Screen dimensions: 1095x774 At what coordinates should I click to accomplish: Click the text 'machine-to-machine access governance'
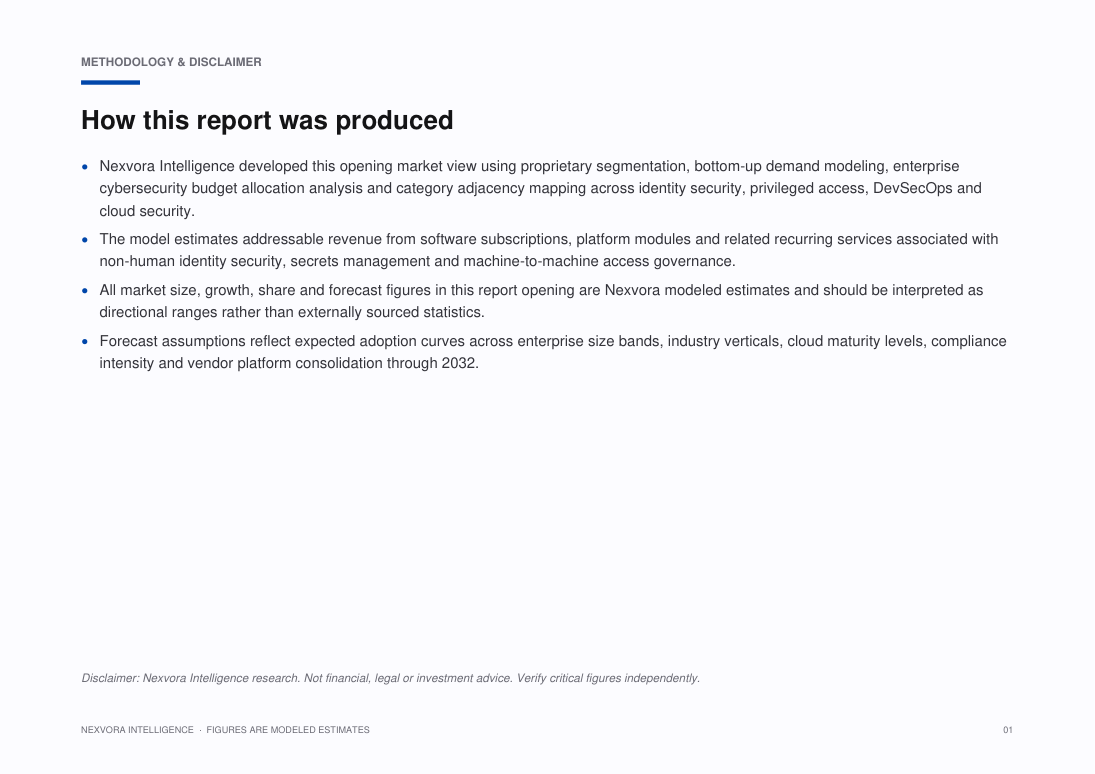[x=598, y=261]
